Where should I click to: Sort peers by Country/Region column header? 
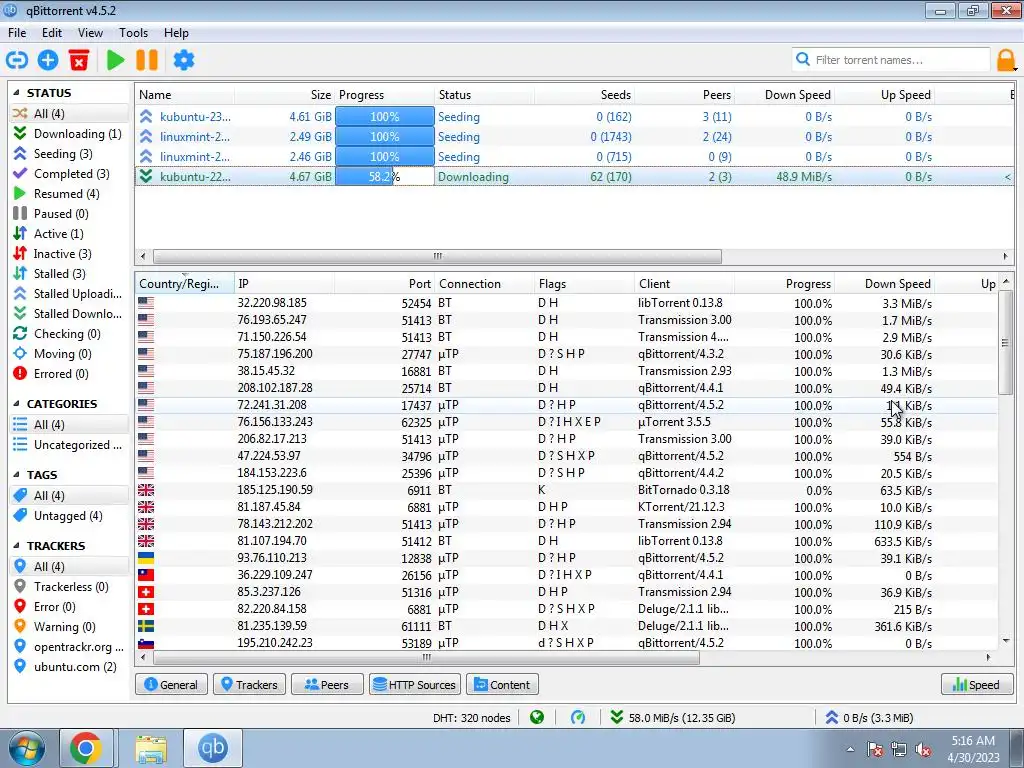click(x=185, y=283)
